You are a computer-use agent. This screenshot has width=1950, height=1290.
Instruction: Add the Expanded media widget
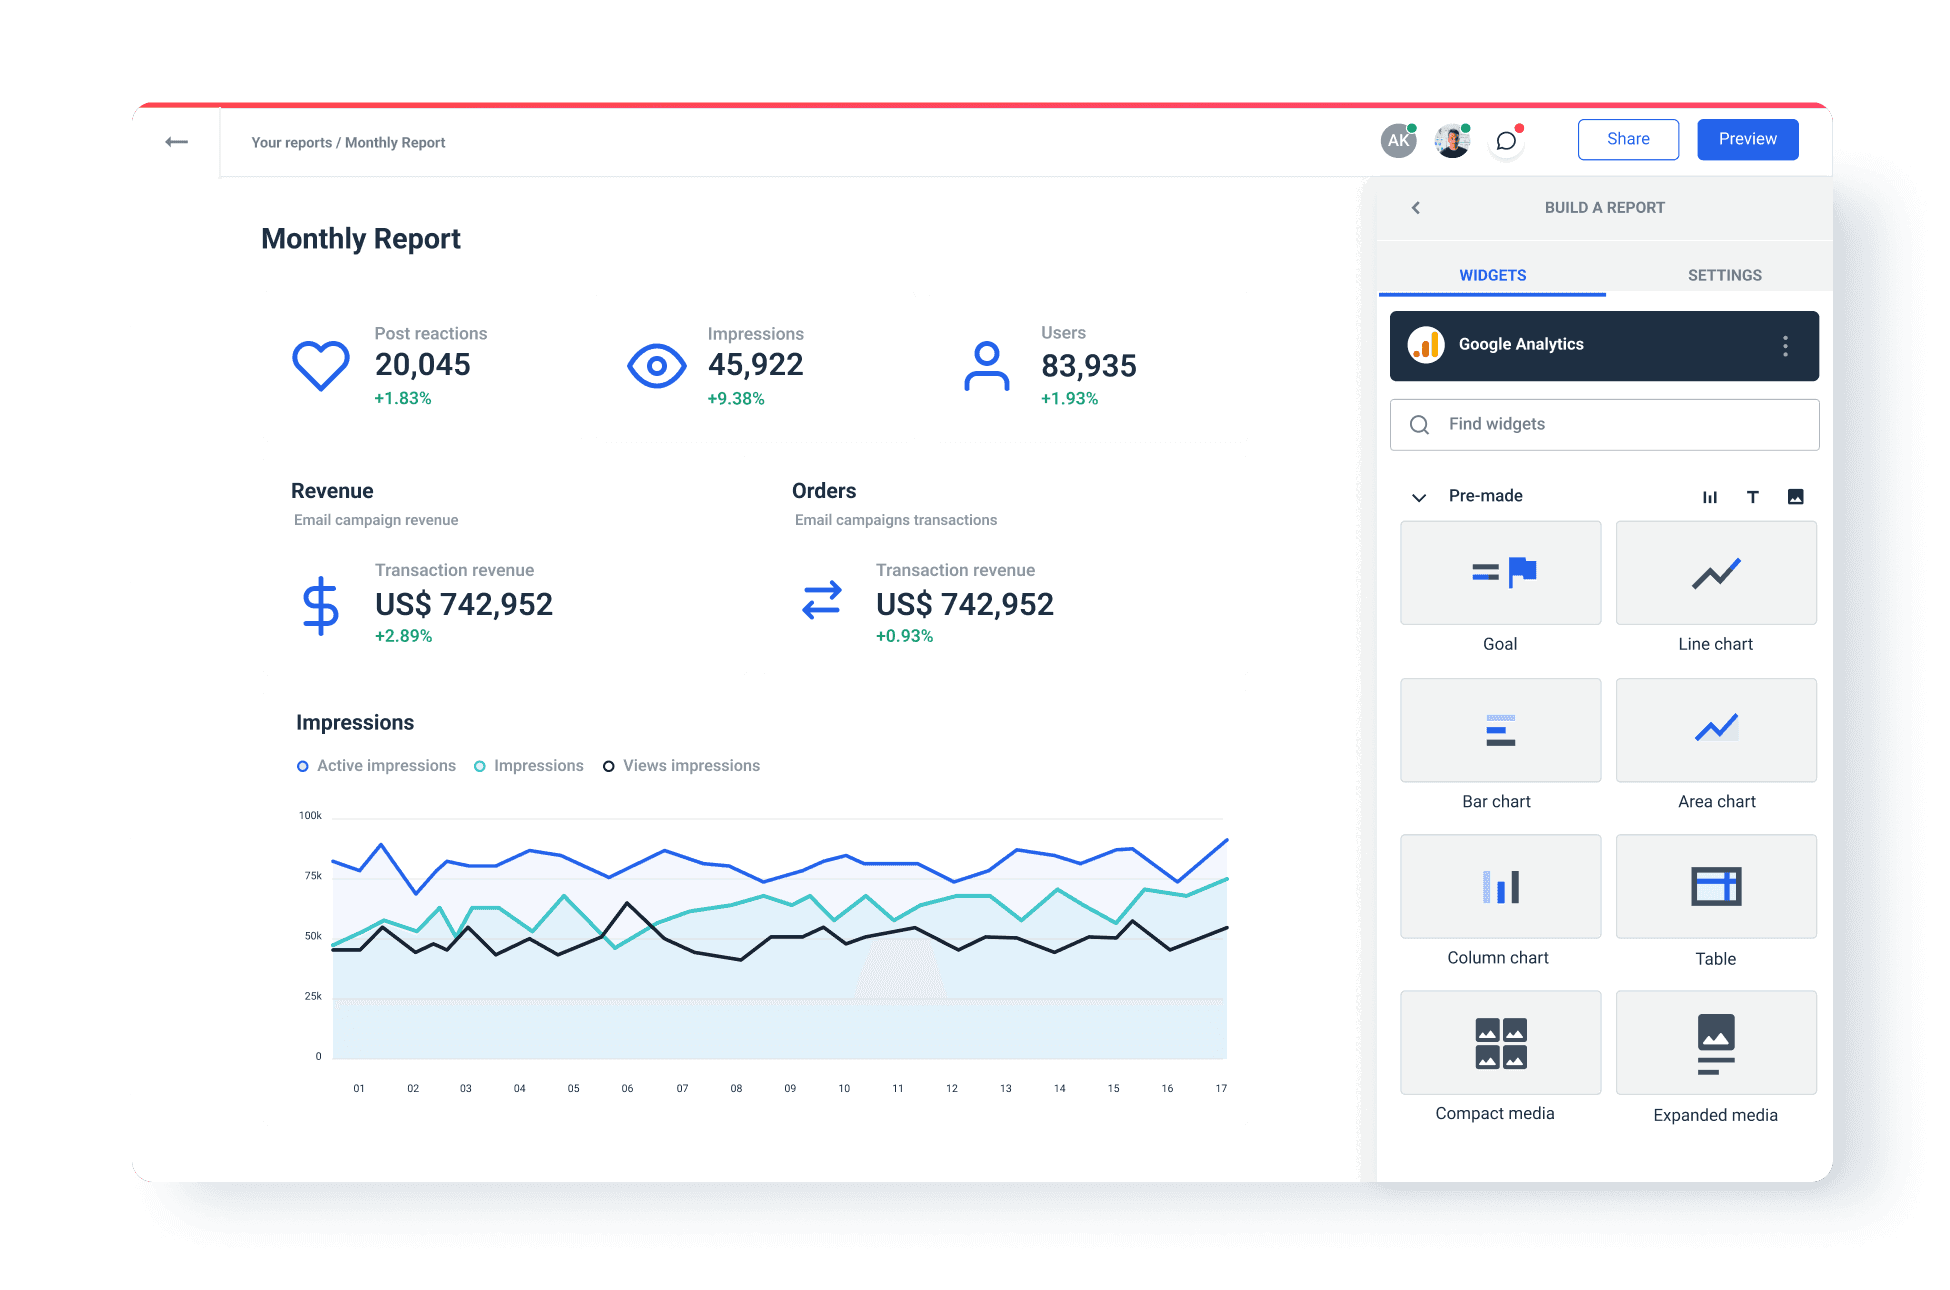pos(1715,1042)
